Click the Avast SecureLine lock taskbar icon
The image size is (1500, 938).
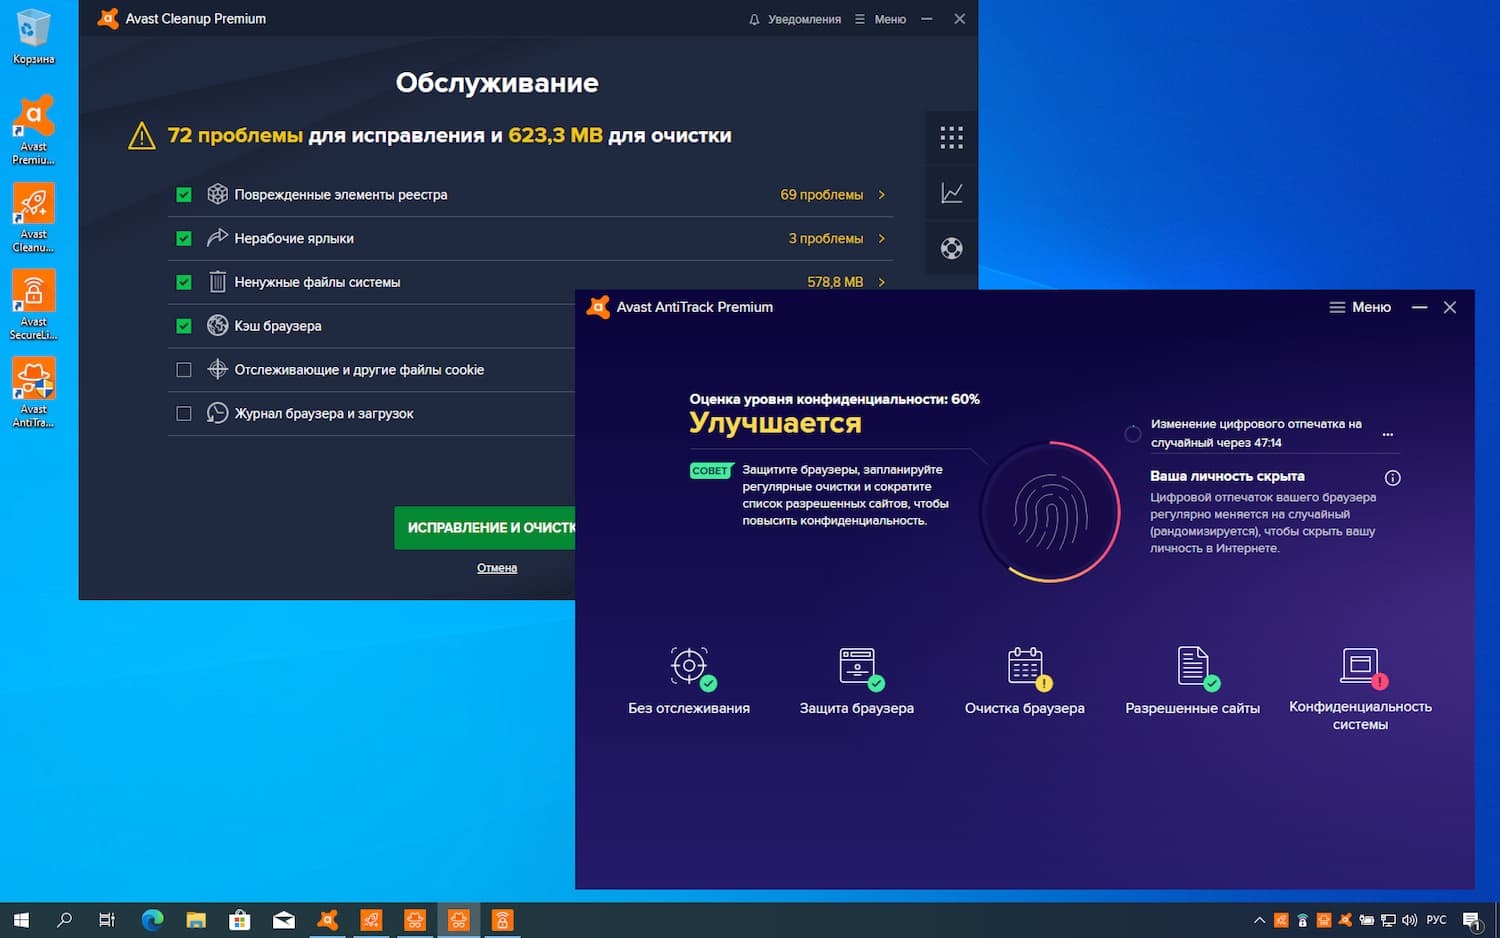click(x=503, y=920)
